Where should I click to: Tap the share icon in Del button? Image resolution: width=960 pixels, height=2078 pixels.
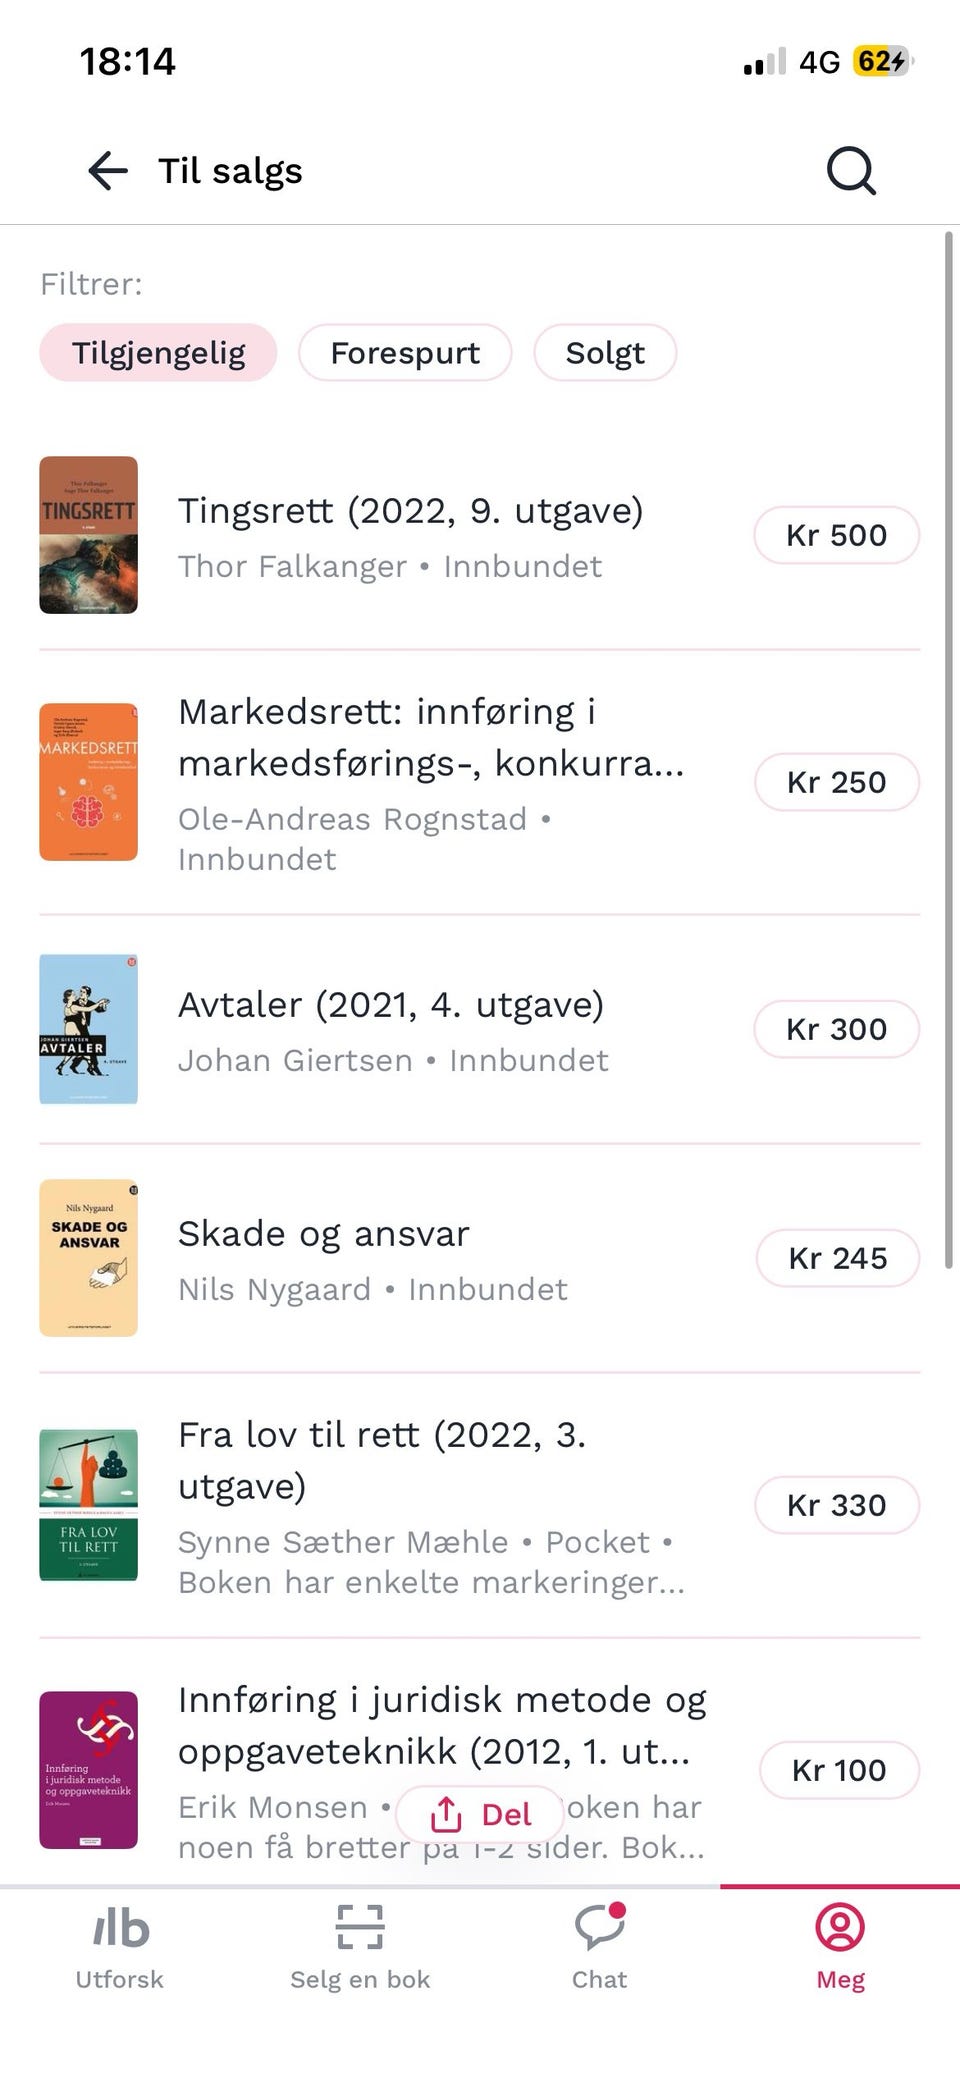446,1814
